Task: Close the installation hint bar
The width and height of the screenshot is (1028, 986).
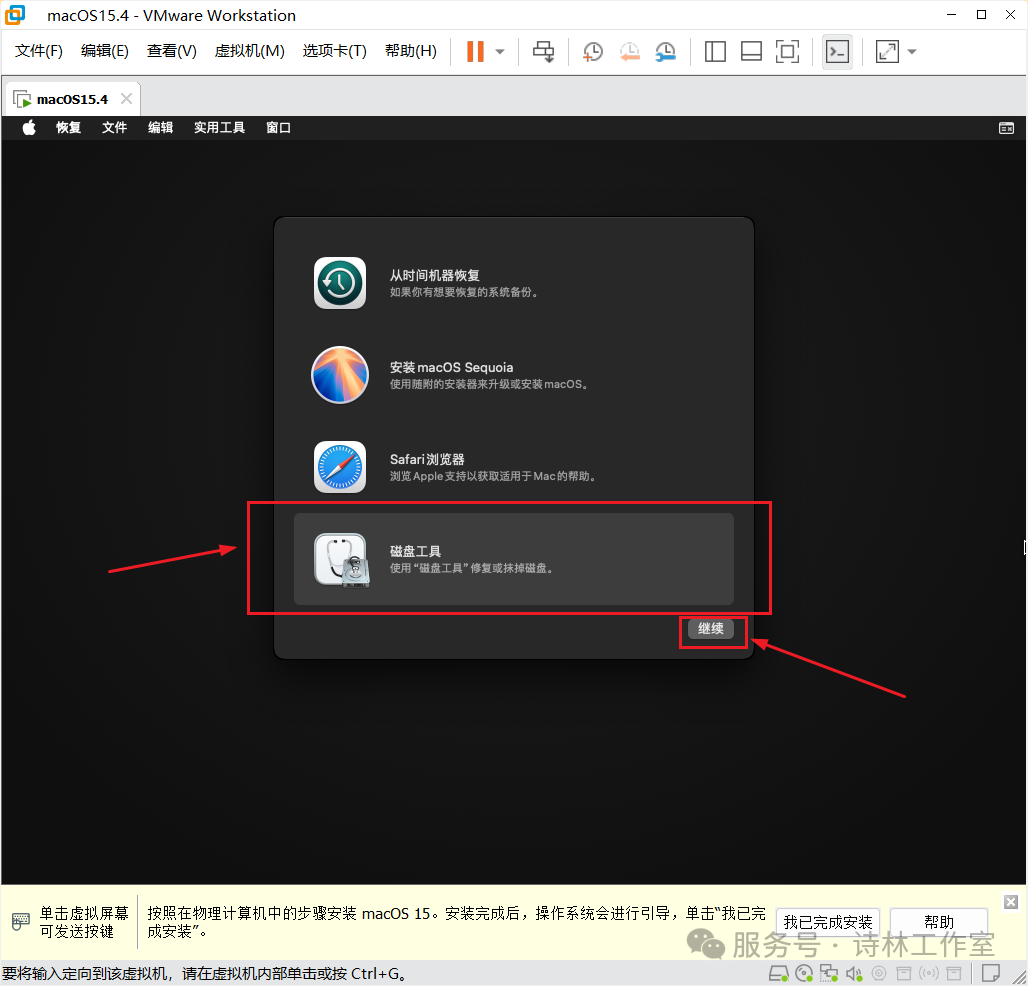Action: coord(1011,902)
